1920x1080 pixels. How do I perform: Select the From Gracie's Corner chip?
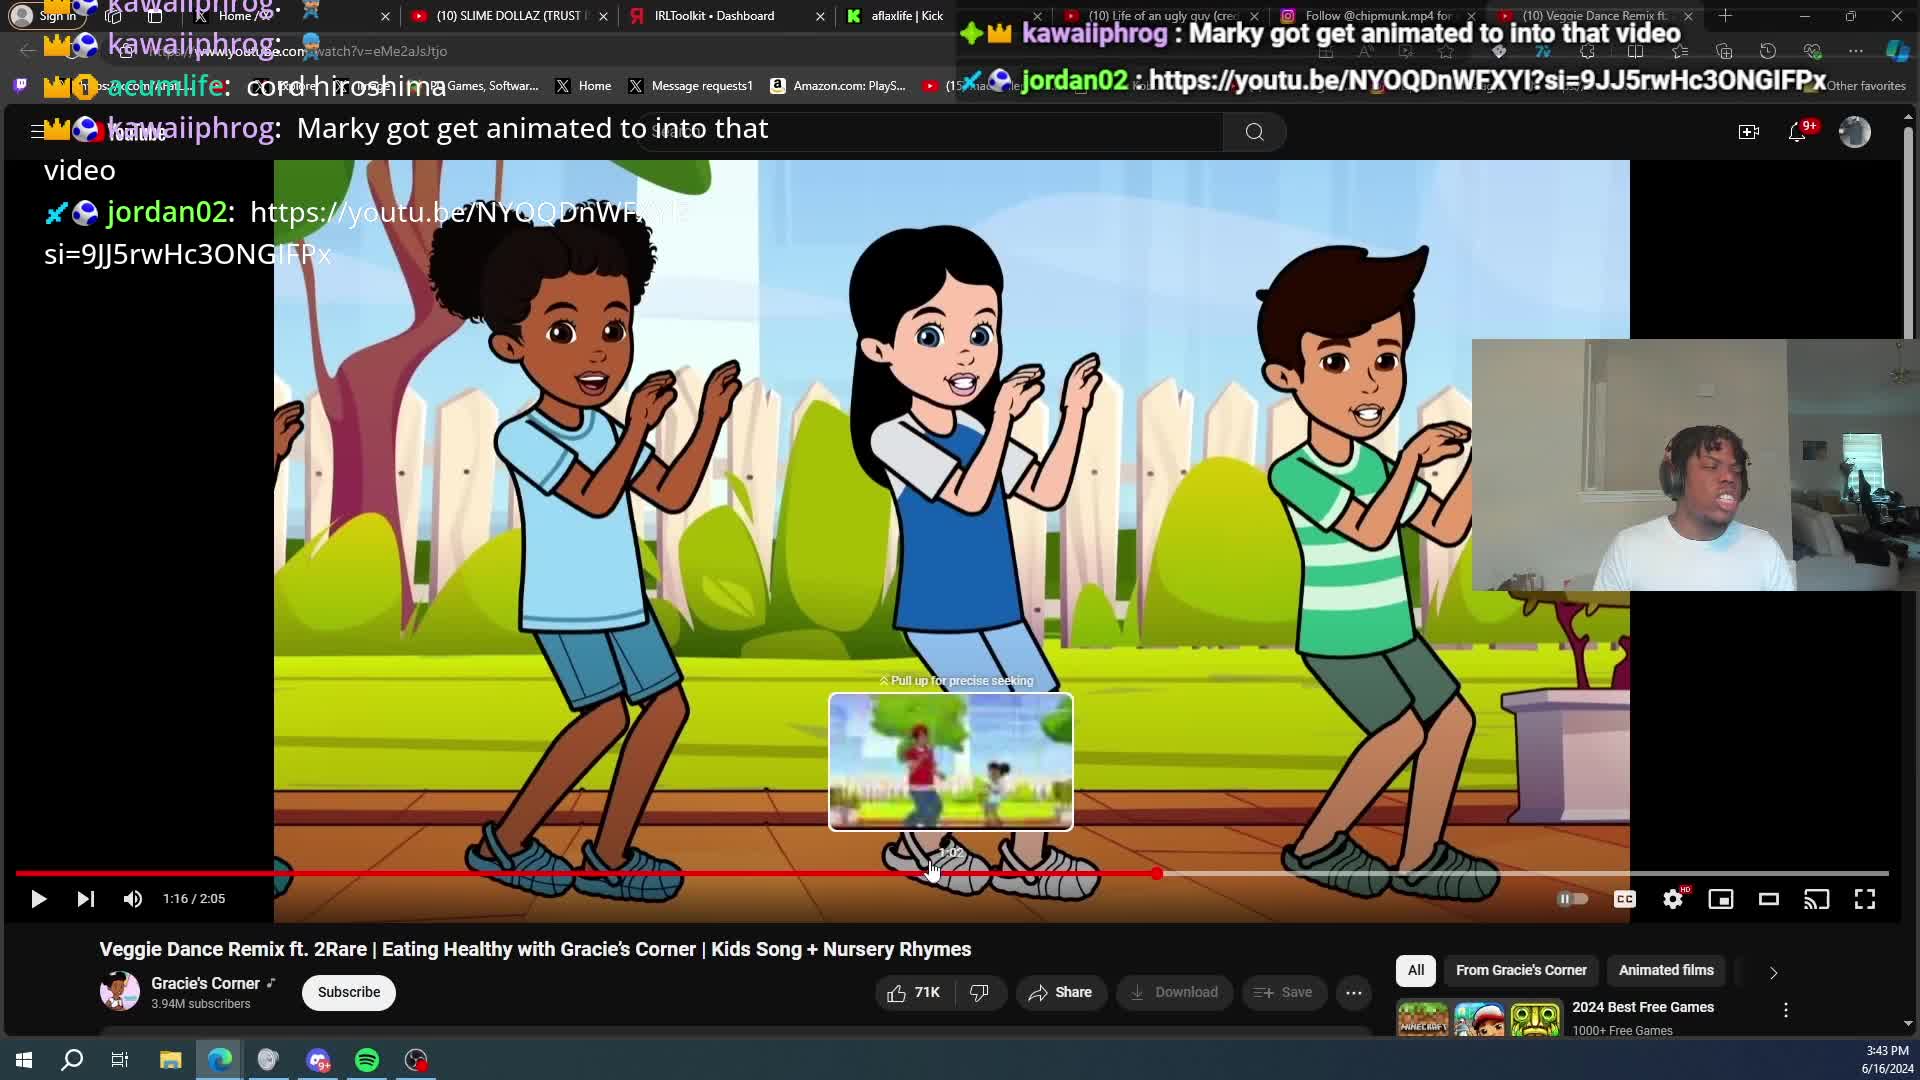pyautogui.click(x=1521, y=970)
